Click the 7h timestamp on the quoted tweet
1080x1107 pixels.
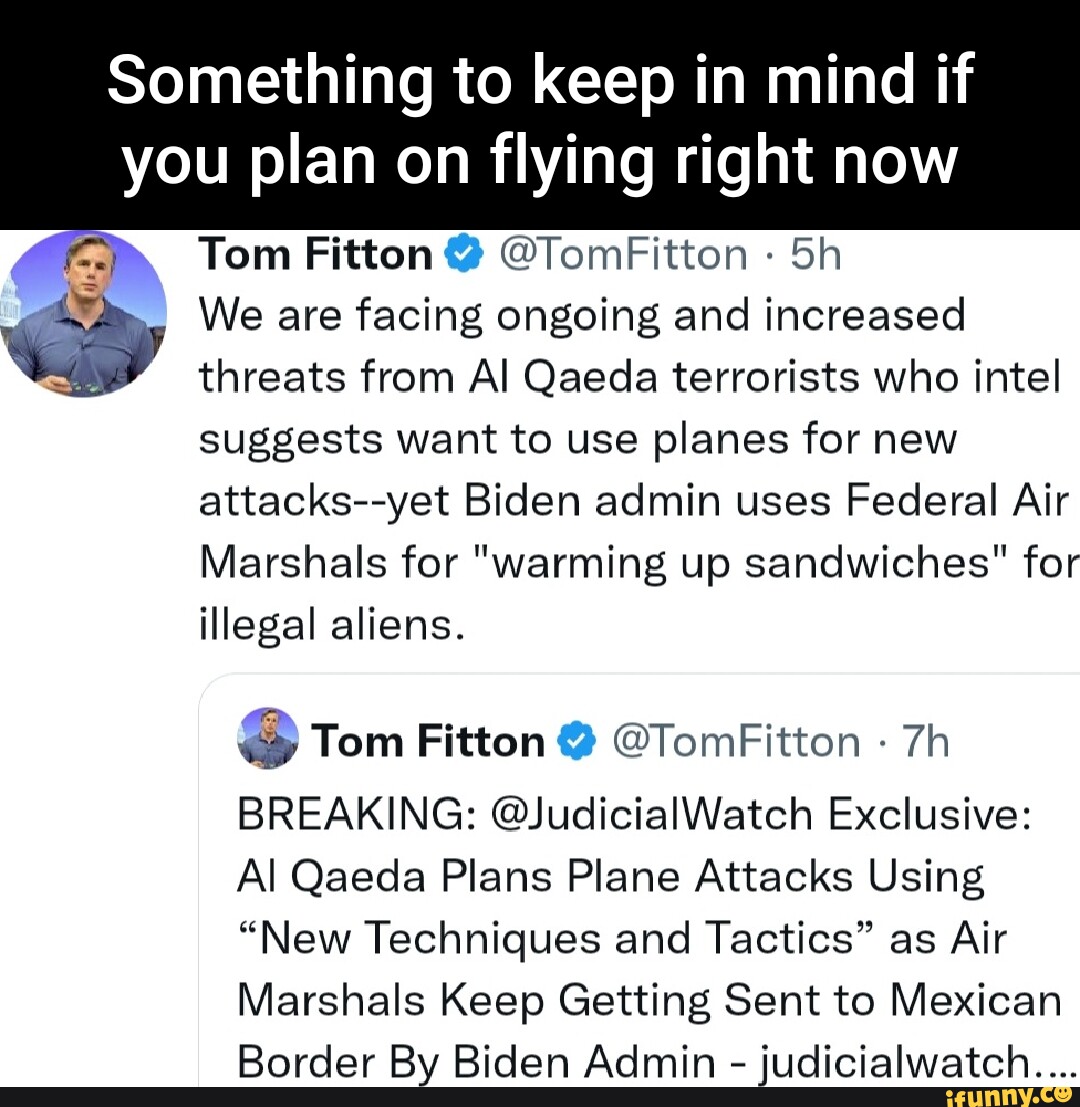tap(926, 741)
